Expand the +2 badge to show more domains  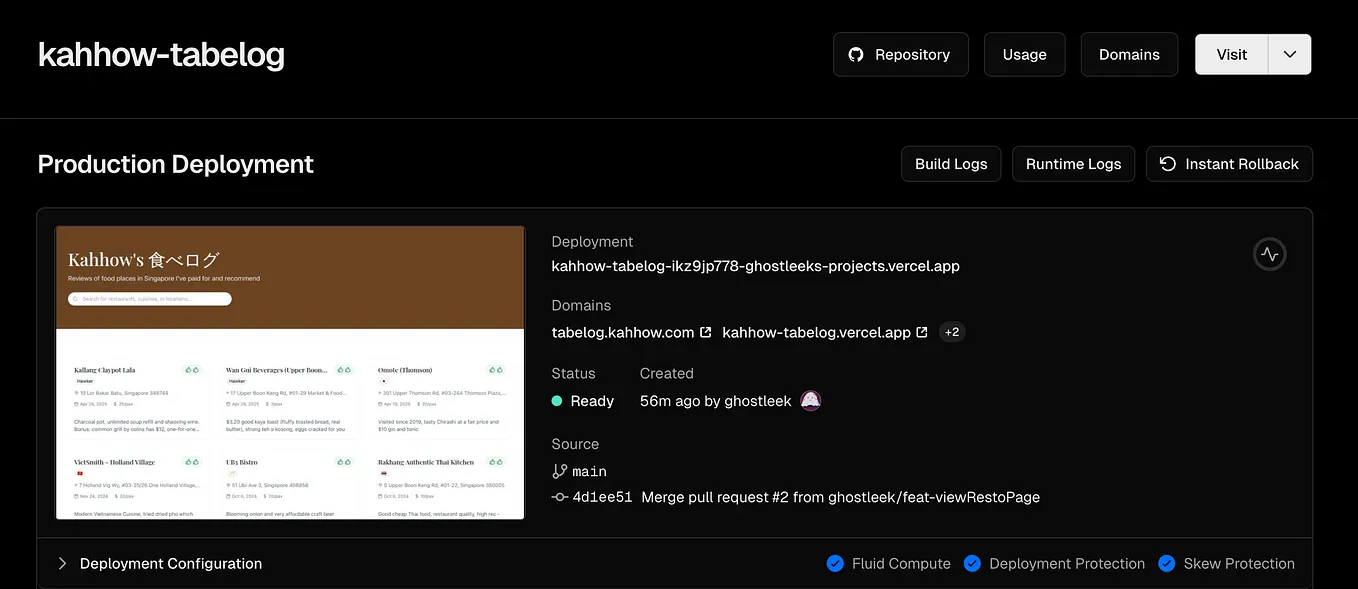coord(951,331)
